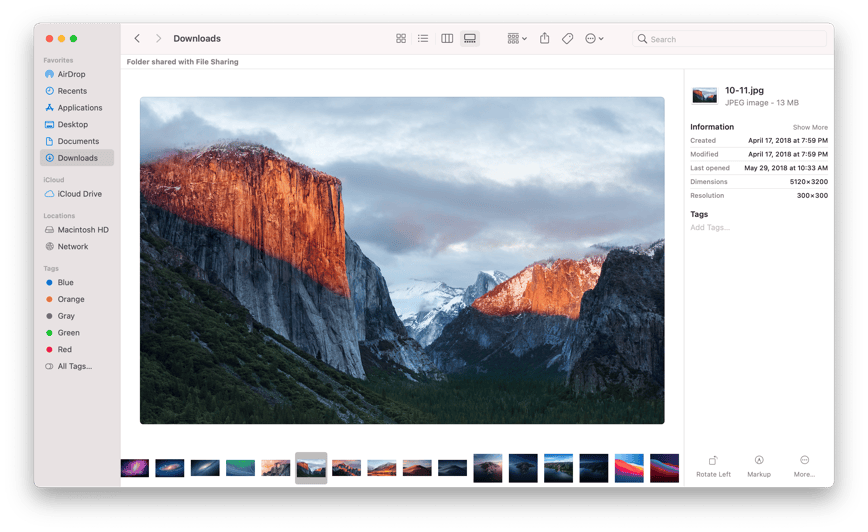This screenshot has height=532, width=868.
Task: Select the Blue tag
Action: tap(77, 282)
